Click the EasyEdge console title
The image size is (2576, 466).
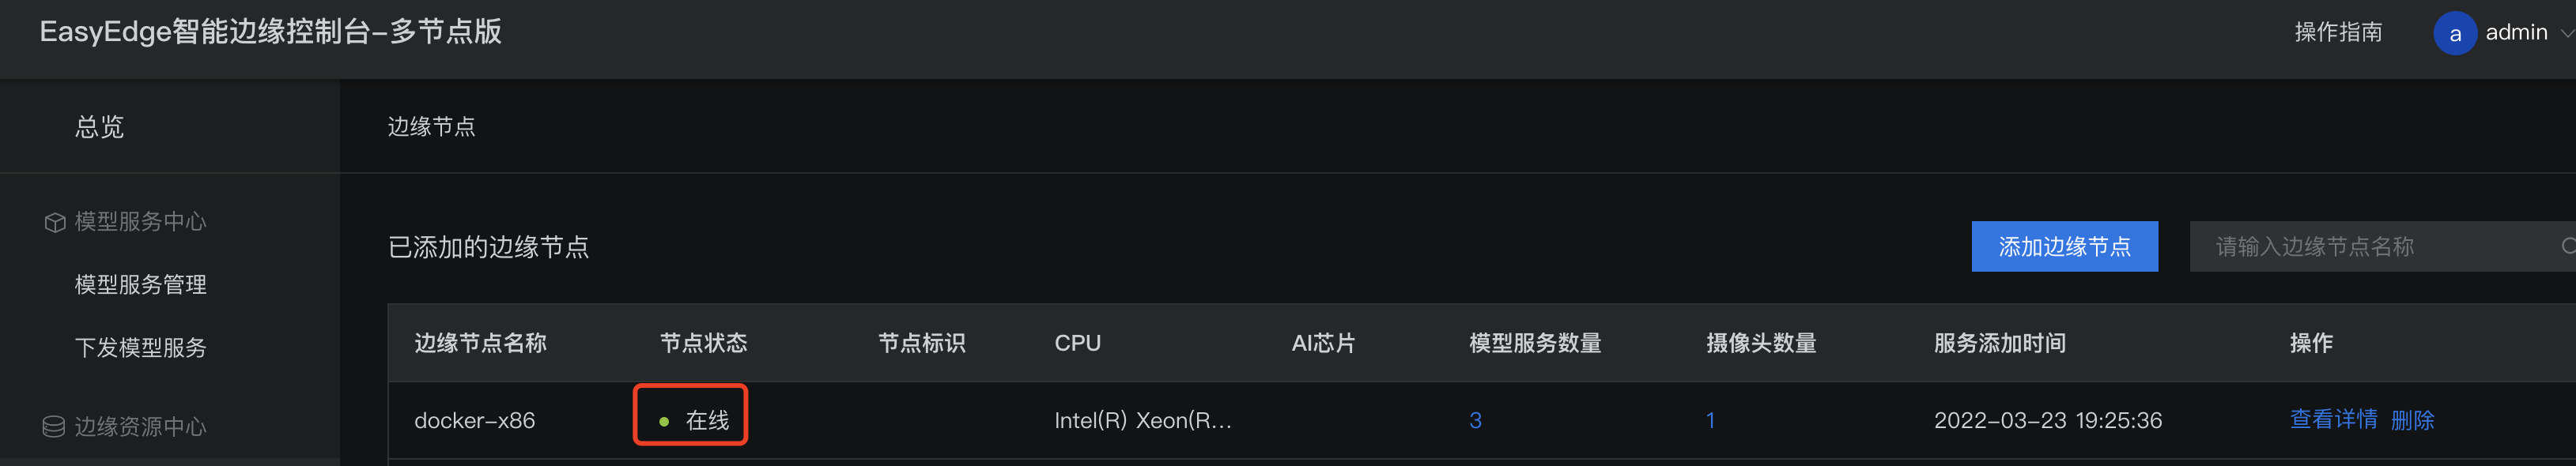pyautogui.click(x=270, y=32)
